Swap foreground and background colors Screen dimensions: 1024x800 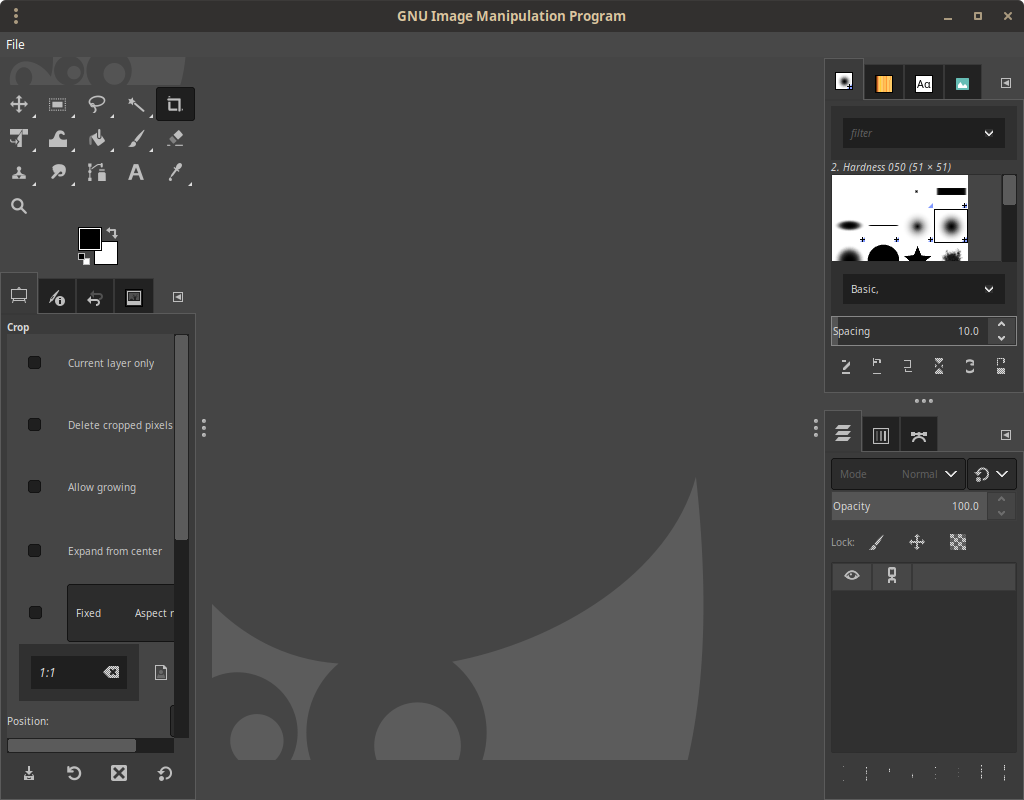112,232
